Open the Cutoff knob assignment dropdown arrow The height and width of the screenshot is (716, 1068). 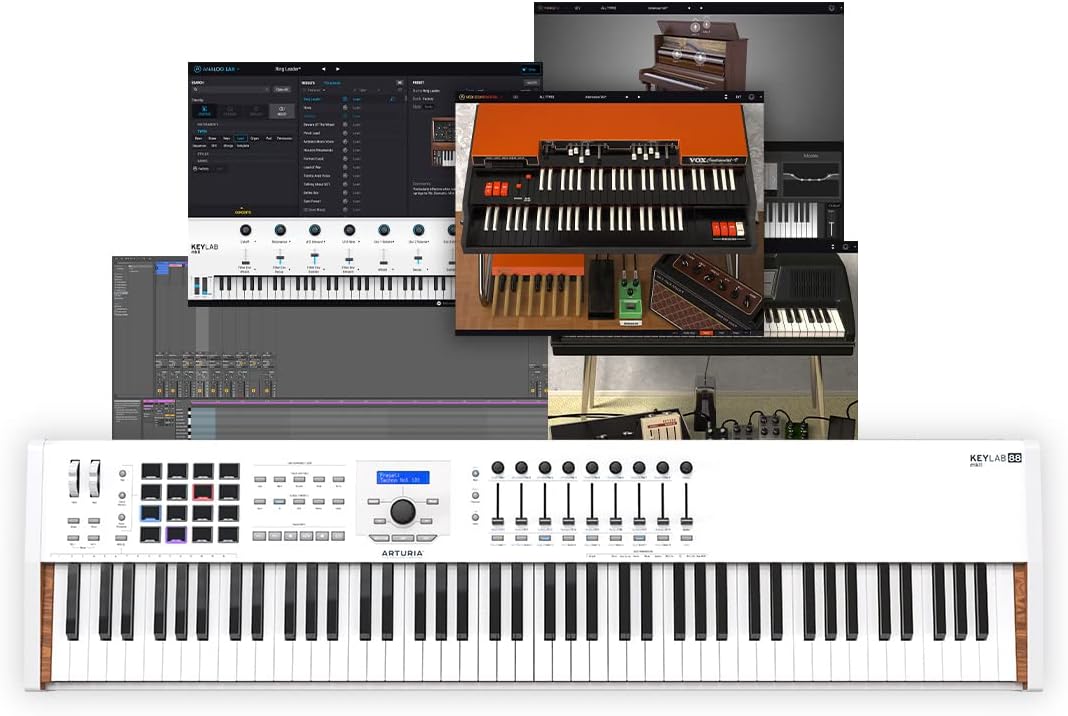click(255, 241)
